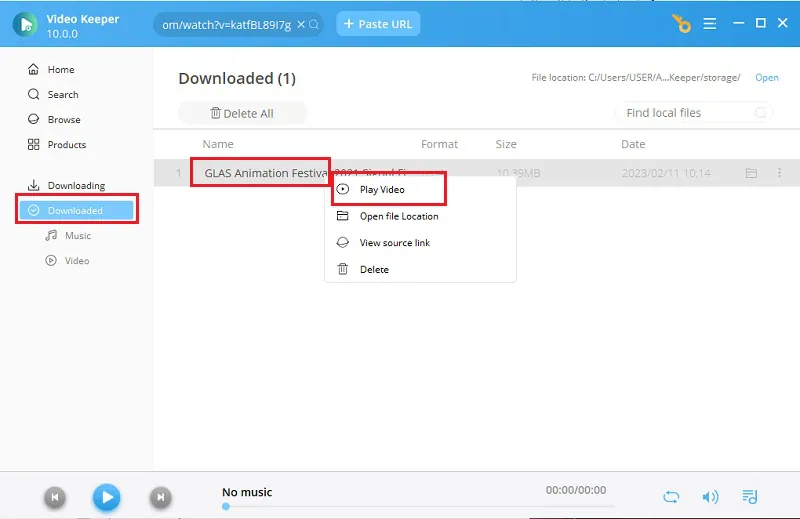Image resolution: width=800 pixels, height=519 pixels.
Task: Choose Delete in the context menu
Action: [x=374, y=270]
